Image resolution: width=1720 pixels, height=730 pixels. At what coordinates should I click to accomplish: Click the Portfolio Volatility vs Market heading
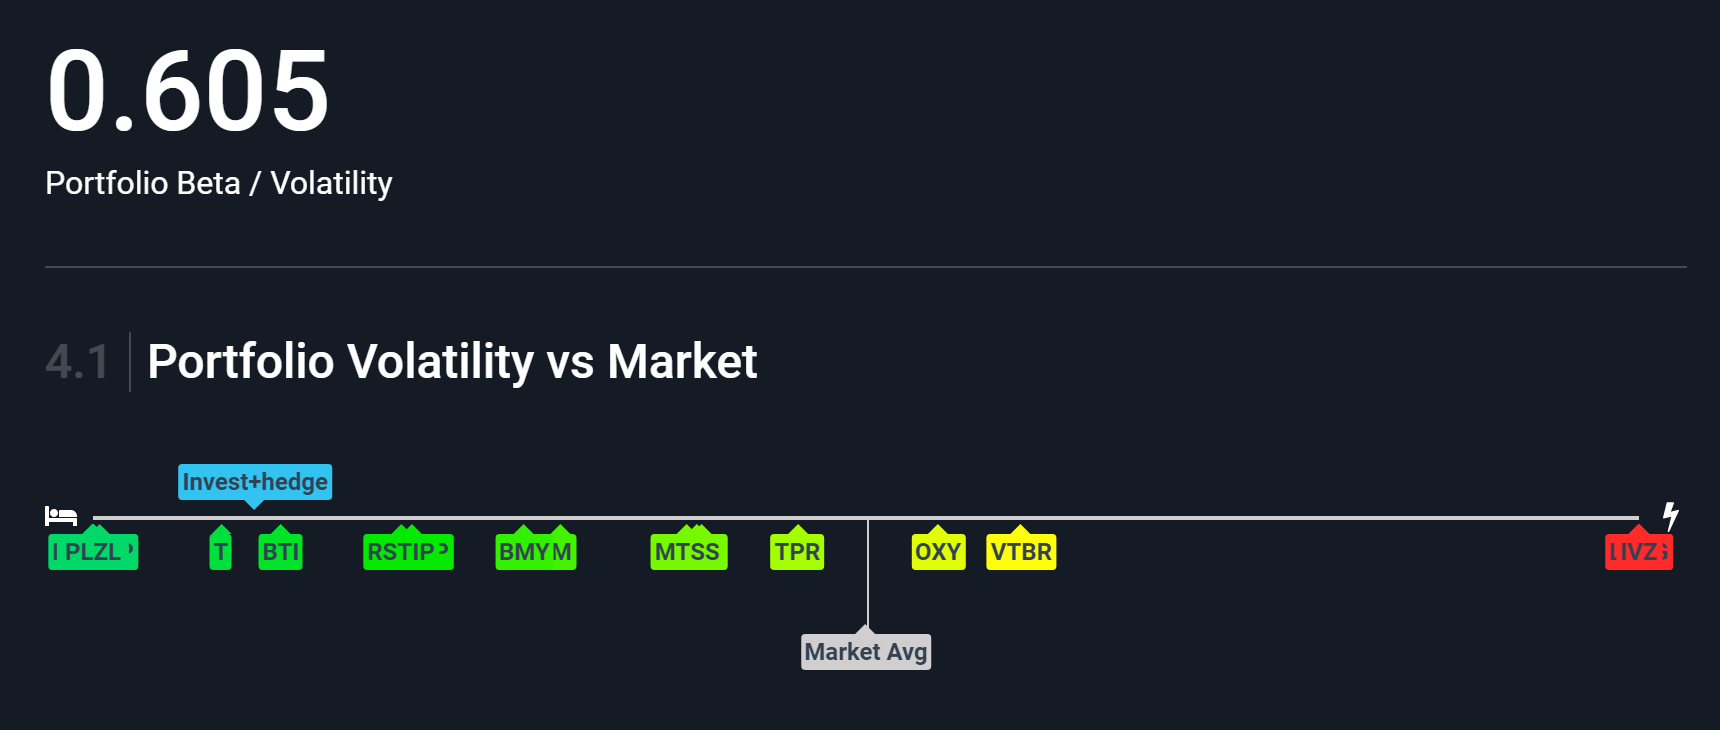452,362
